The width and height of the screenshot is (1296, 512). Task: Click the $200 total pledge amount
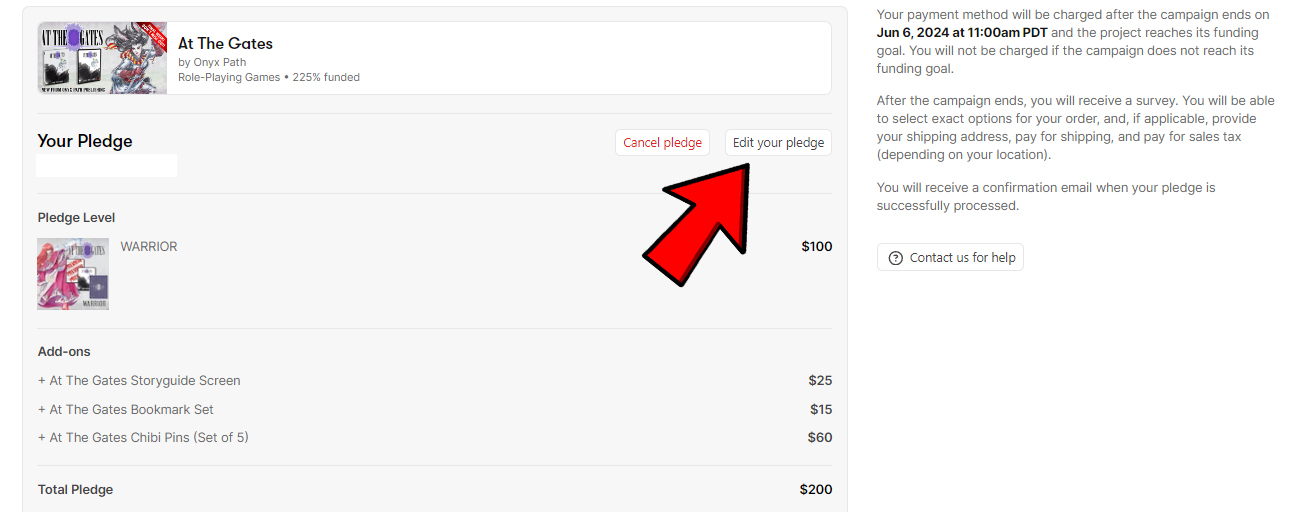[815, 490]
